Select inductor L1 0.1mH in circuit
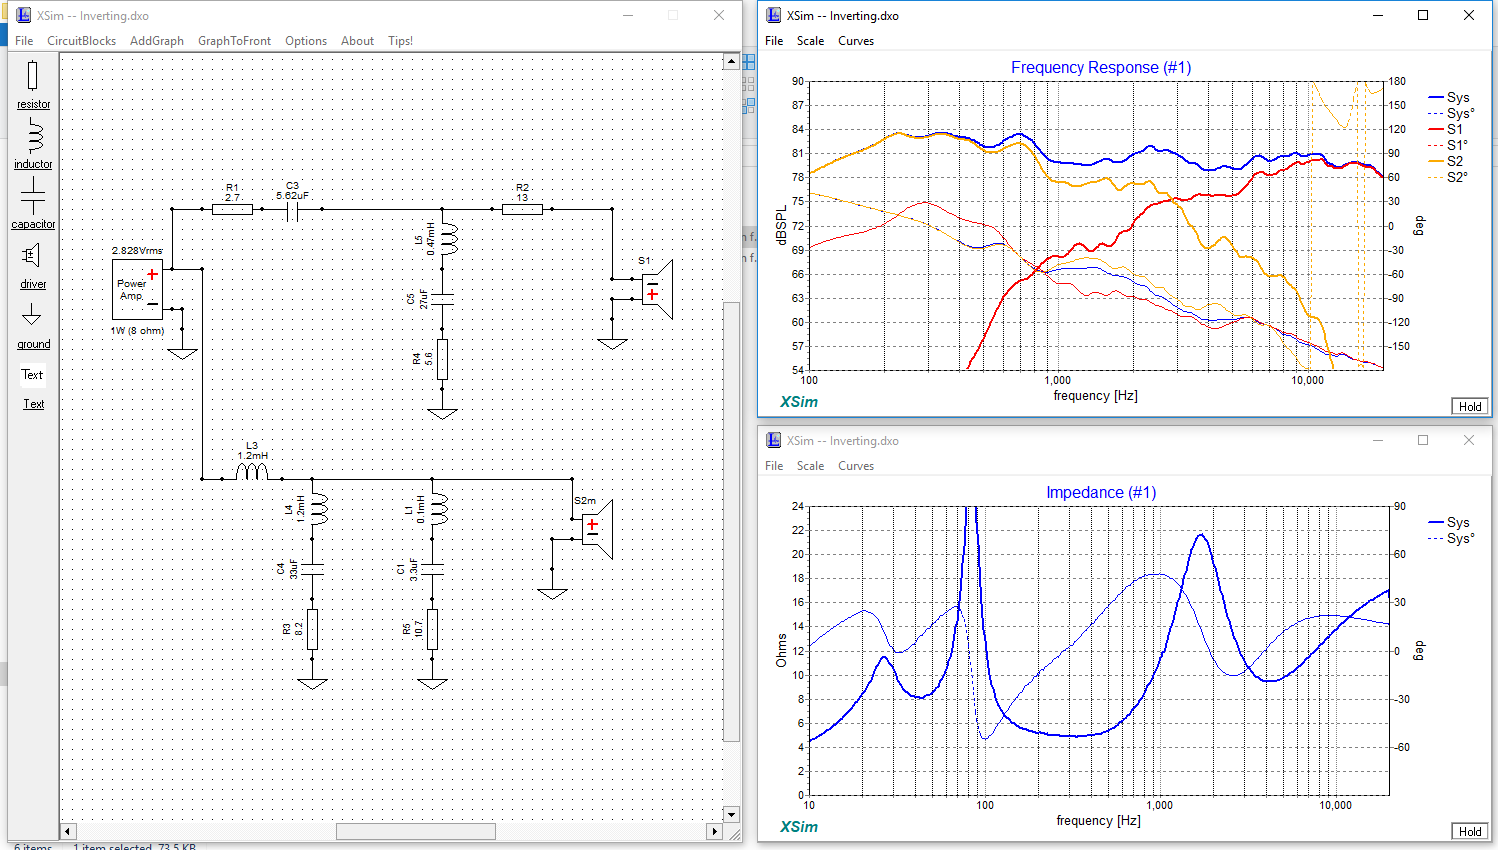1498x850 pixels. [439, 509]
